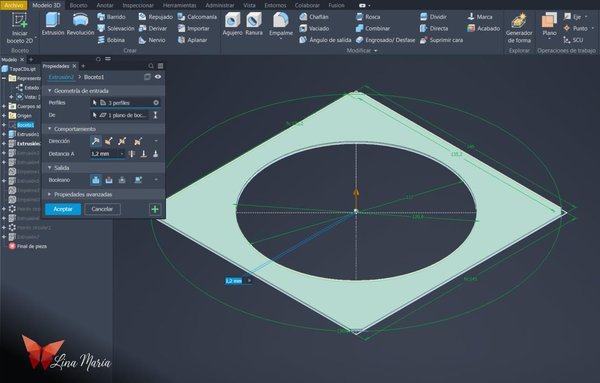600x383 pixels.
Task: Select the New solid boolean option
Action: [138, 180]
